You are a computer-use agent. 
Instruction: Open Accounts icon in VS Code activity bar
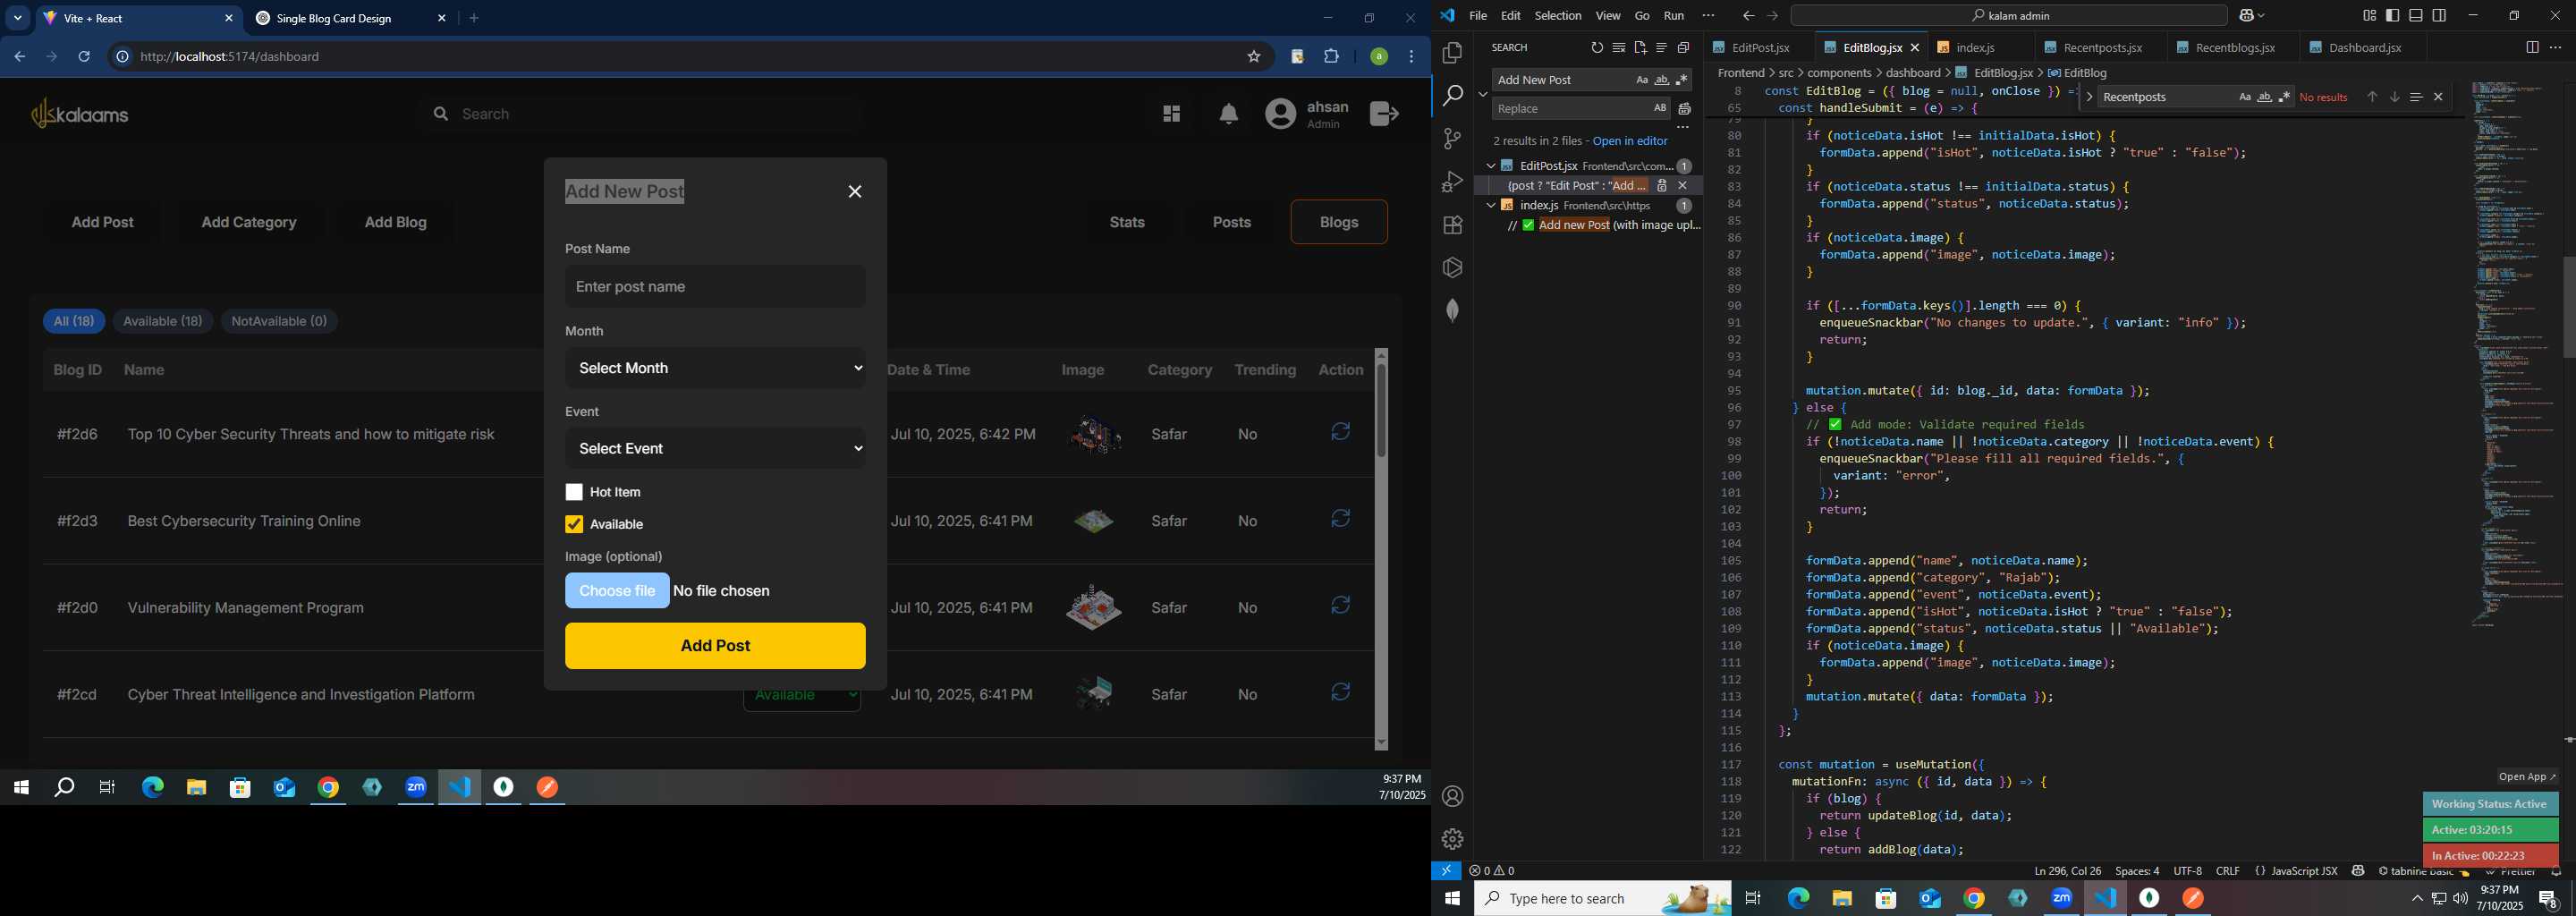[1452, 797]
